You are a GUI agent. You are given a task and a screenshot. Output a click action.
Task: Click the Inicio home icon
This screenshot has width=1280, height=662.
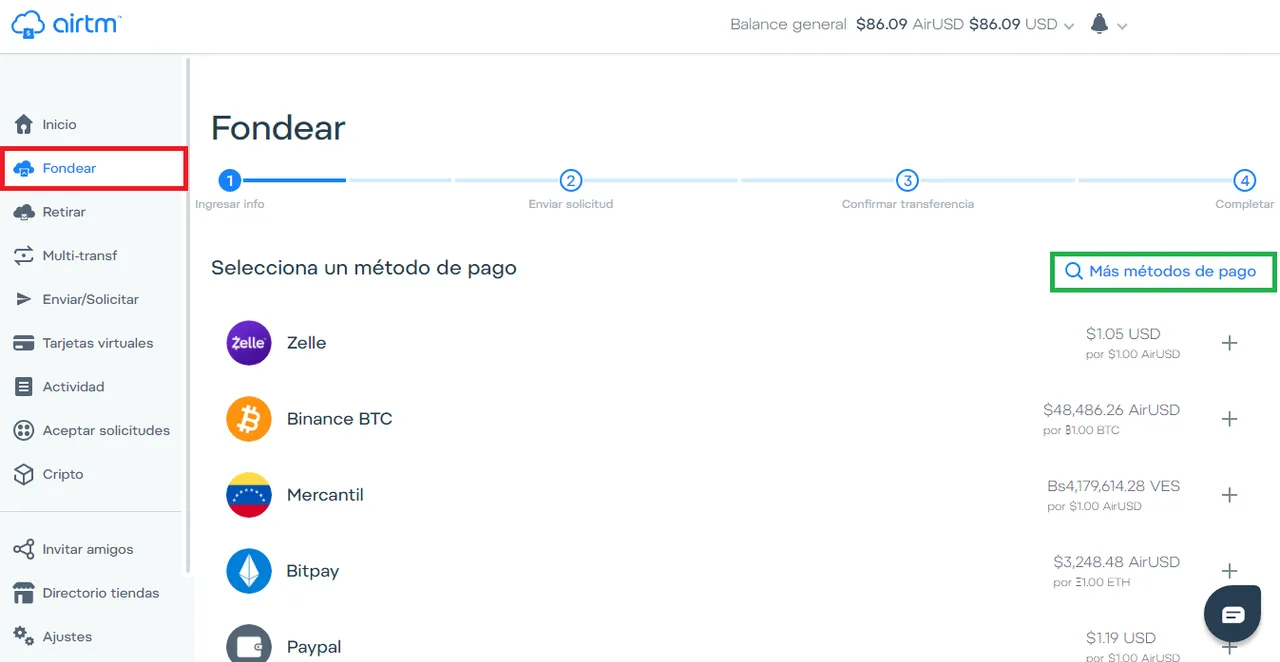coord(24,125)
